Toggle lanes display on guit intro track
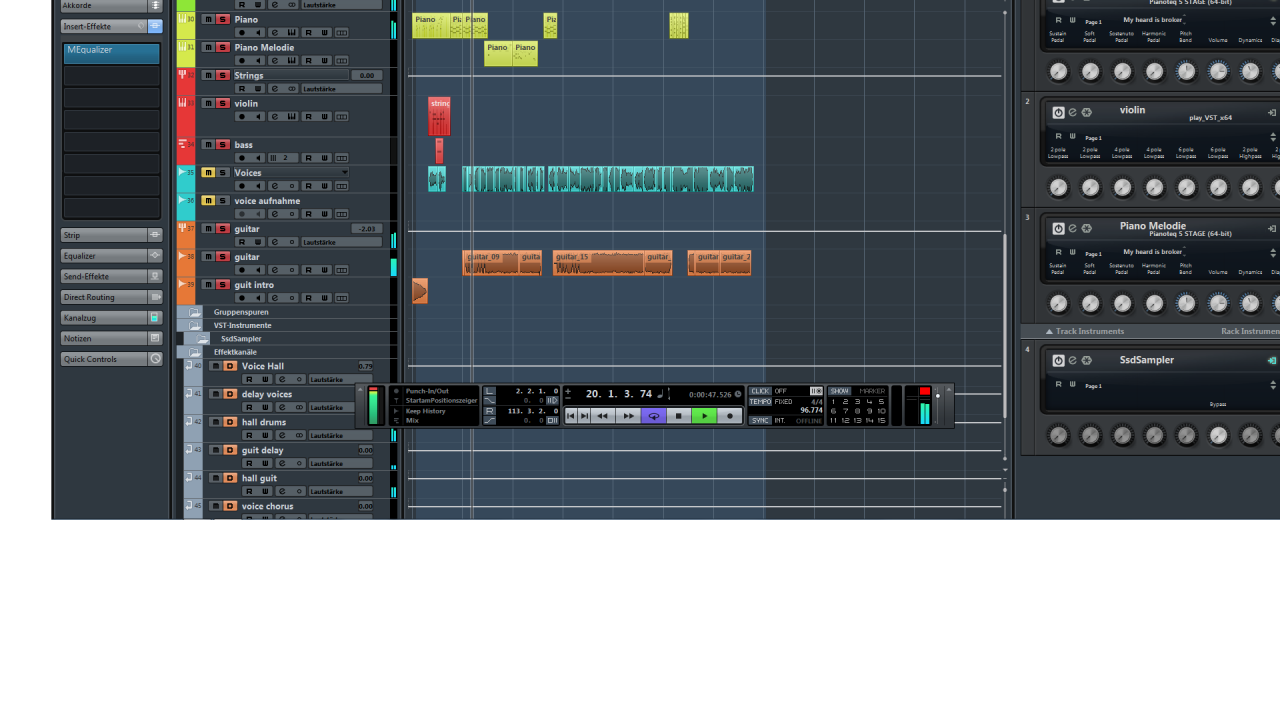This screenshot has height=720, width=1280. click(x=342, y=298)
